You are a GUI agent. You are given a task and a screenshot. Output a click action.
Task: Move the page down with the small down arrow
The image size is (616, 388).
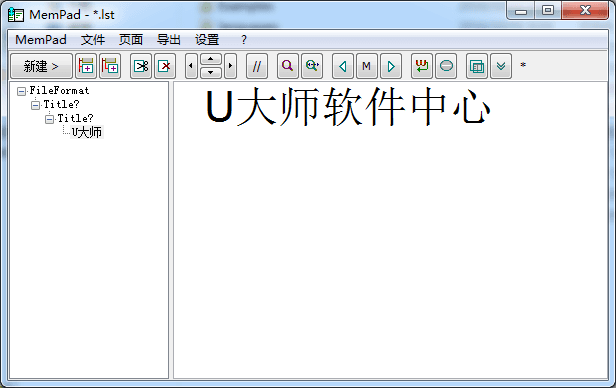[x=211, y=73]
